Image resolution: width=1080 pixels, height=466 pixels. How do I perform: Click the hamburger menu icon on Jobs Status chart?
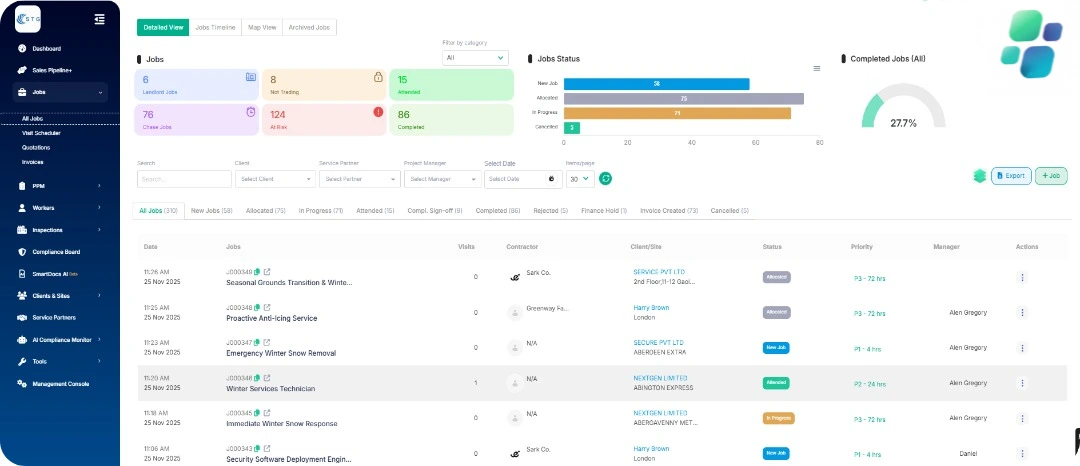click(816, 69)
